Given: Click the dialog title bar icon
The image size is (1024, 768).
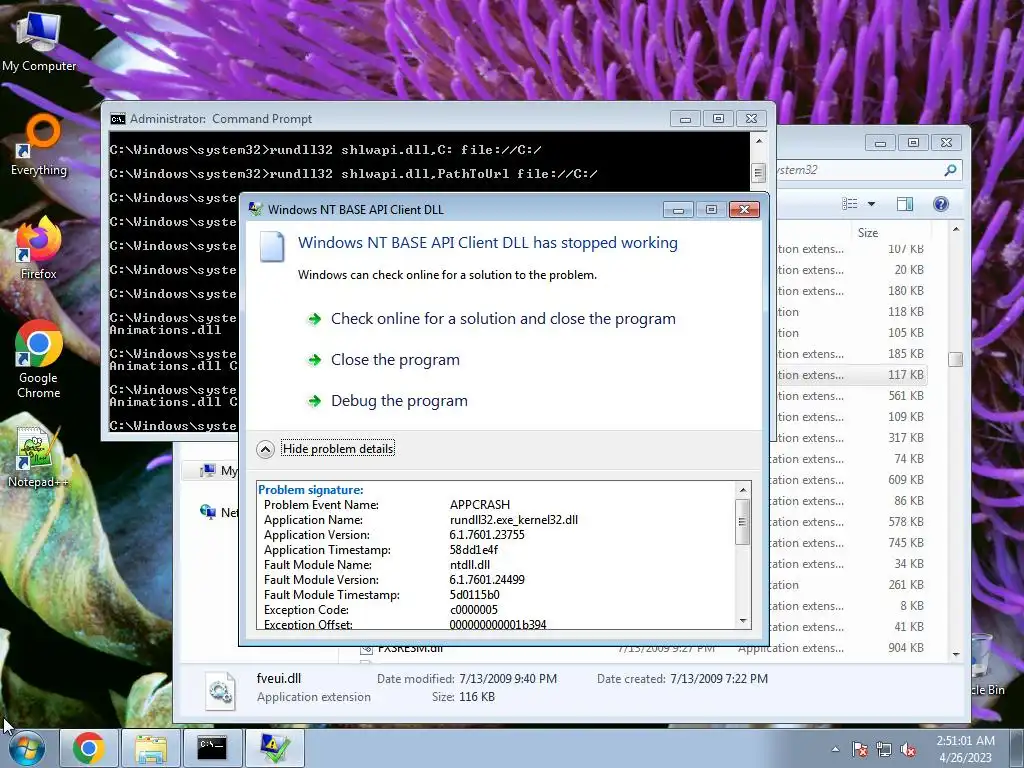Looking at the screenshot, I should pos(256,209).
